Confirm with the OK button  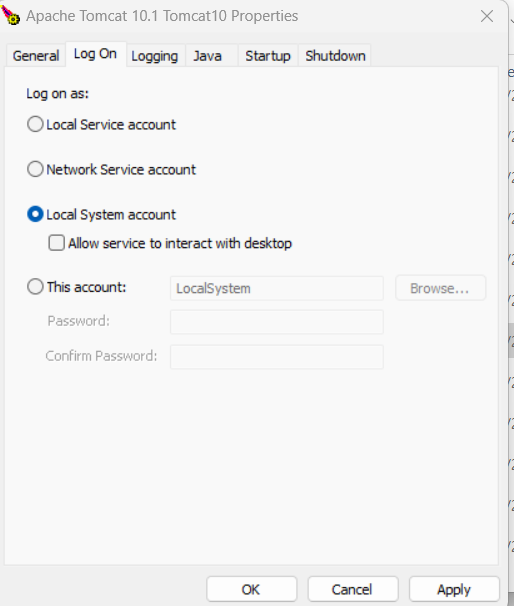pos(252,589)
